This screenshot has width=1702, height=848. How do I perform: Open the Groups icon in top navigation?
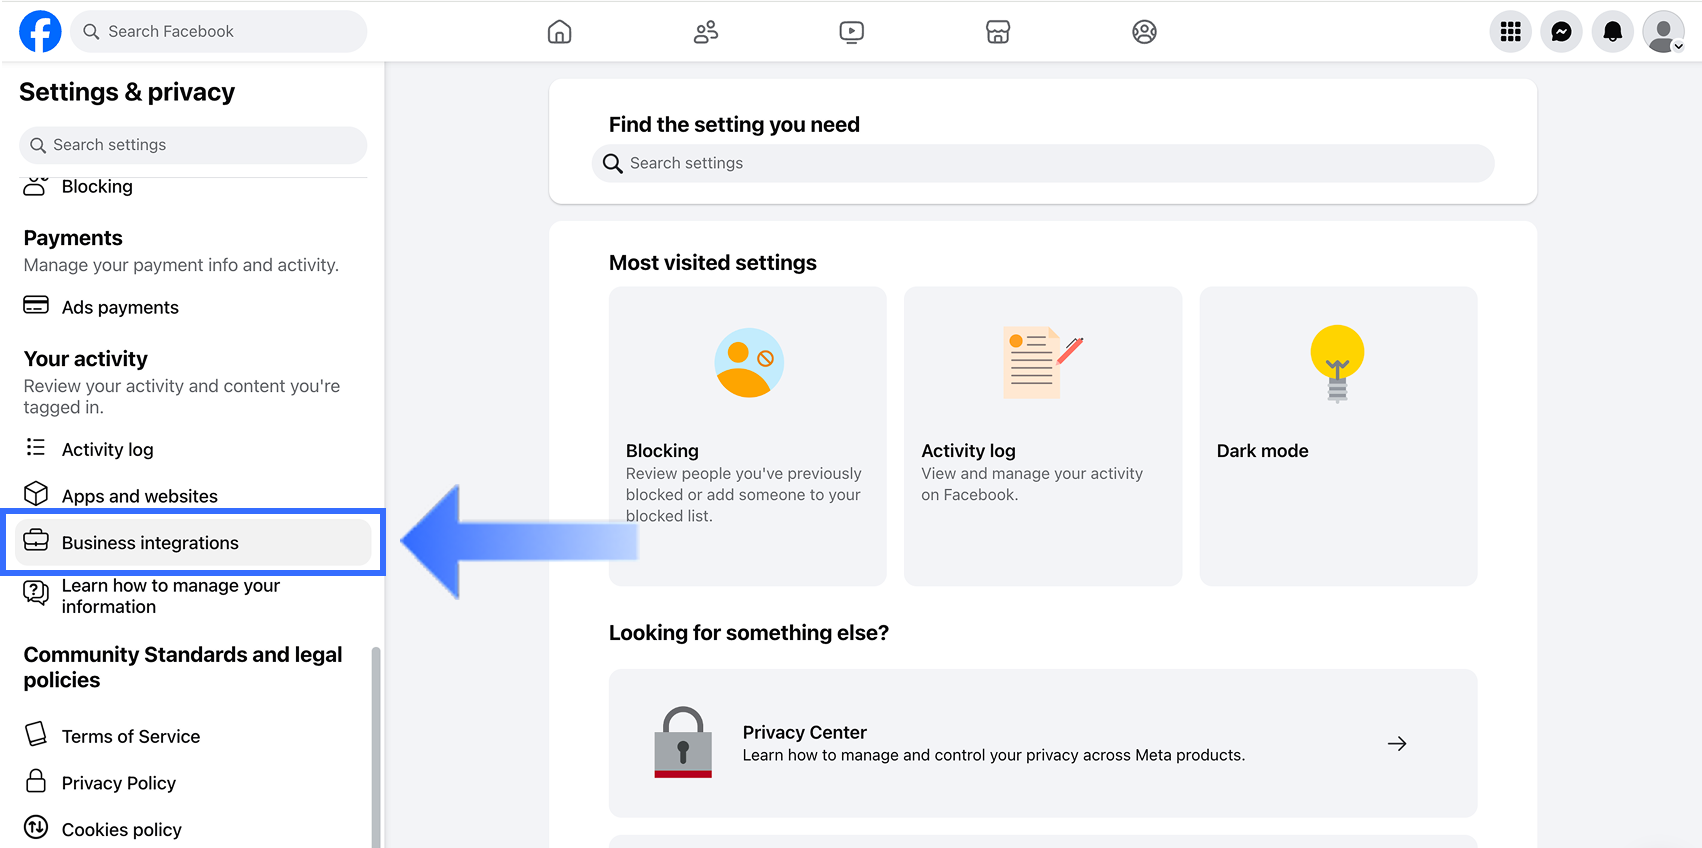tap(1144, 32)
